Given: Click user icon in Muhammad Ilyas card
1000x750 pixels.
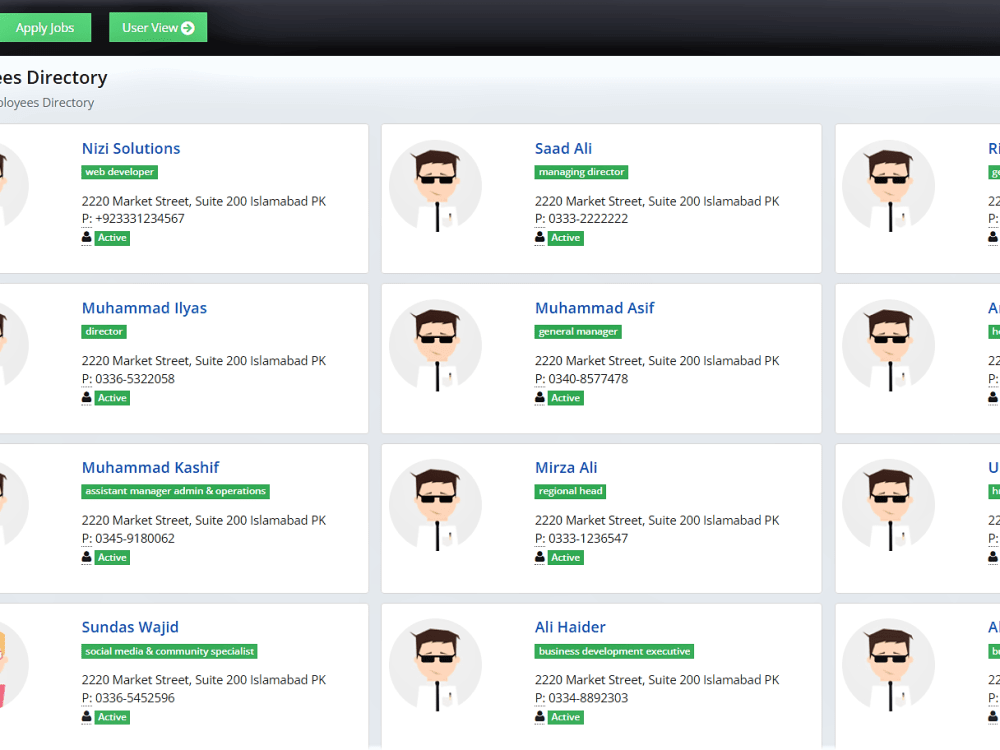Looking at the screenshot, I should click(87, 398).
